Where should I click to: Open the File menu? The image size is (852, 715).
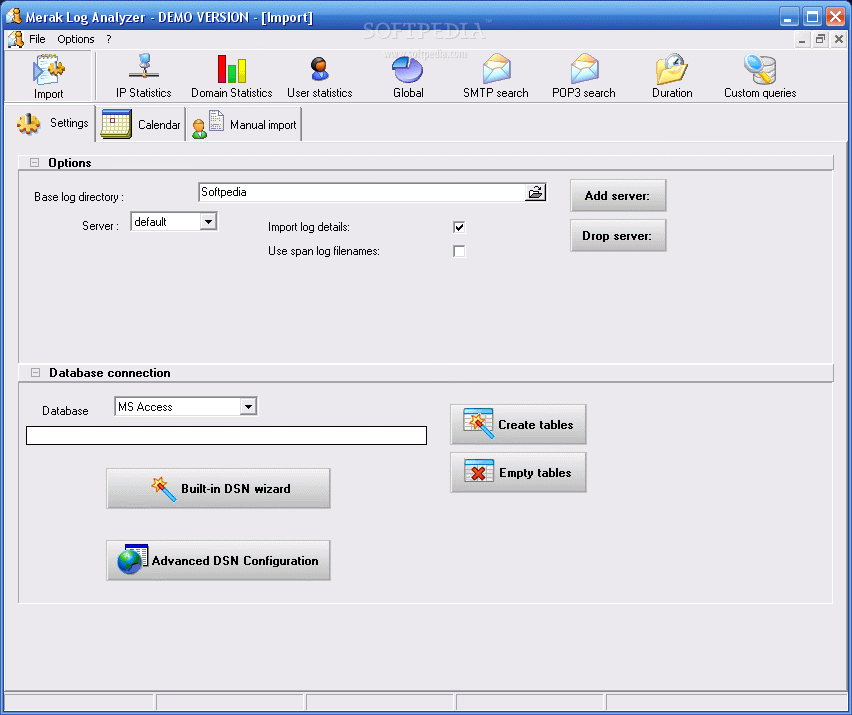tap(37, 39)
